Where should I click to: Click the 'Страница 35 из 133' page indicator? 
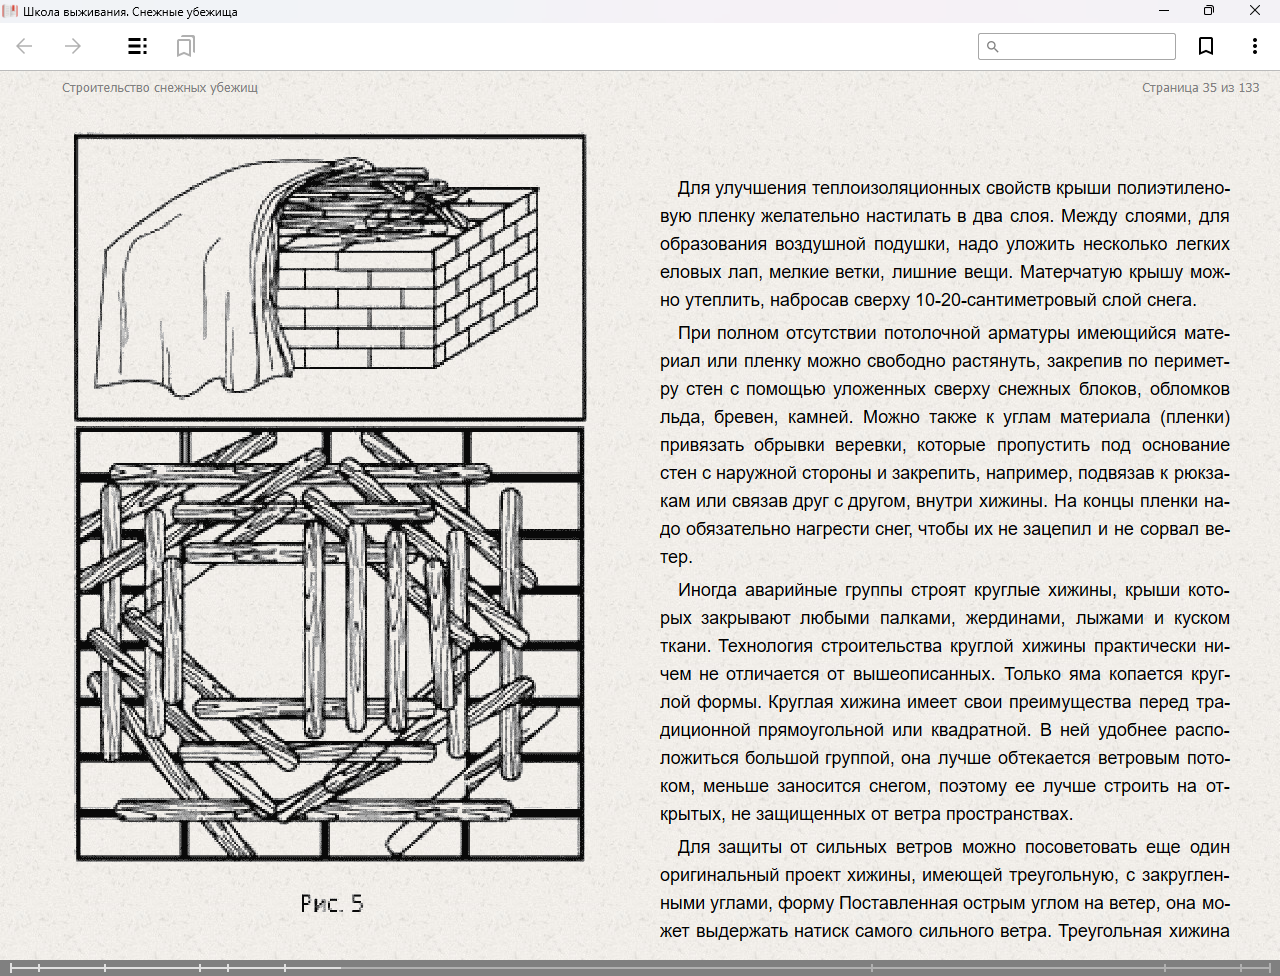click(1200, 88)
